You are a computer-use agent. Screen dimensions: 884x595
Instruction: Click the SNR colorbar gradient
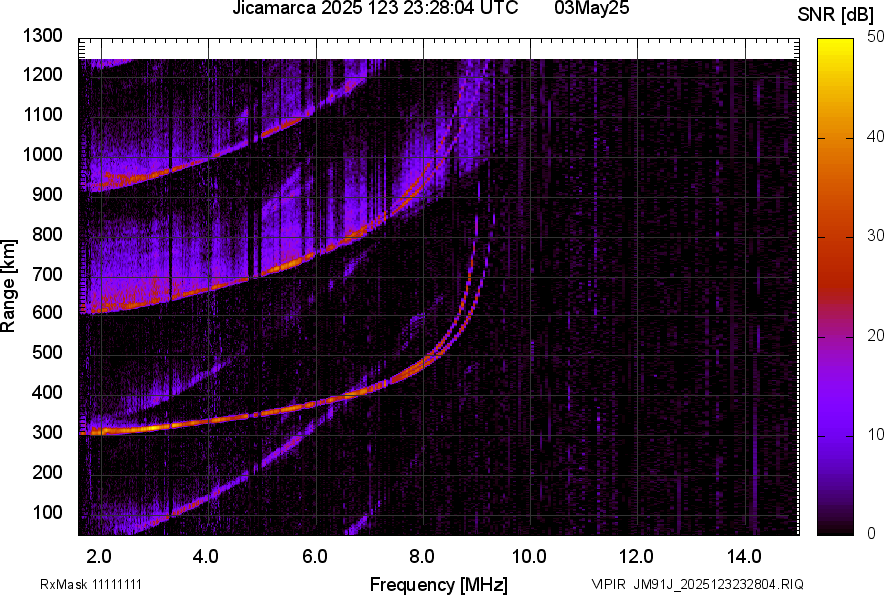(836, 287)
